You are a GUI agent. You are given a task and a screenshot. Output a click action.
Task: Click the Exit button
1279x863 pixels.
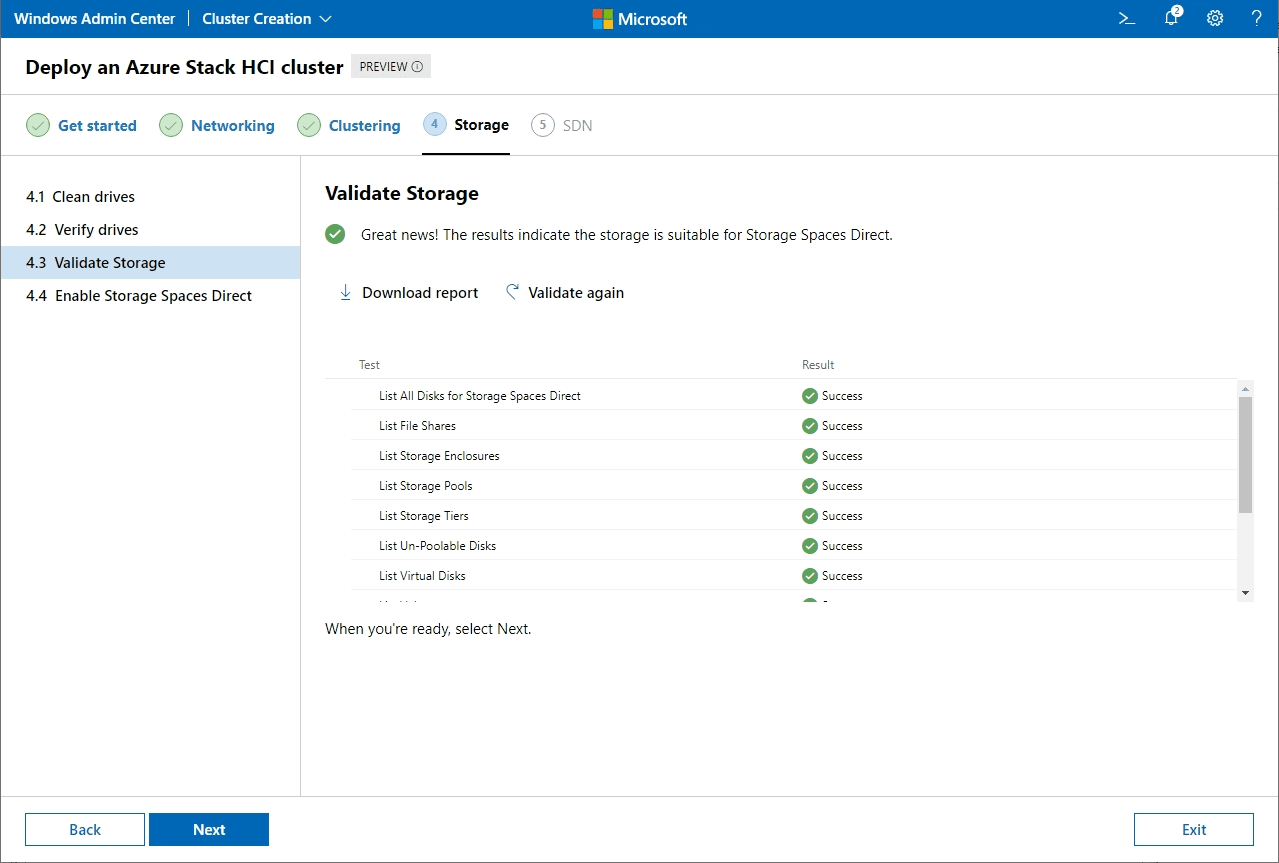coord(1193,829)
